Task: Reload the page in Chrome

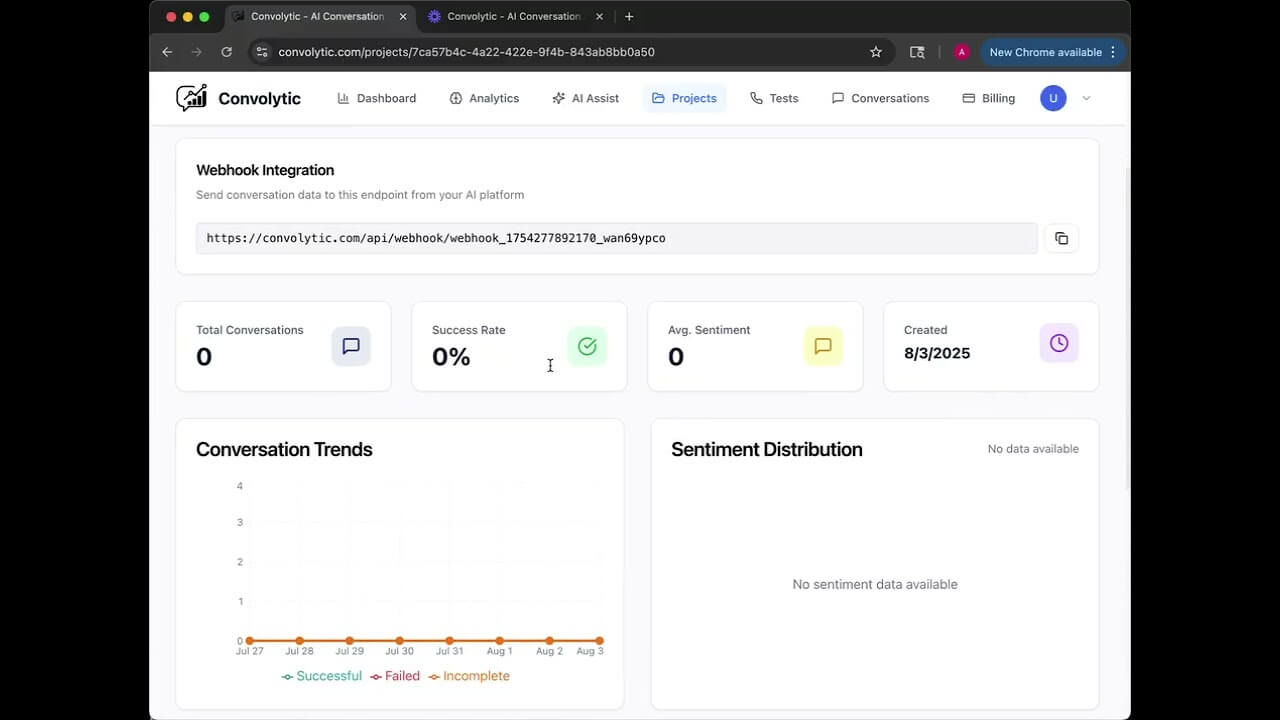Action: point(226,52)
